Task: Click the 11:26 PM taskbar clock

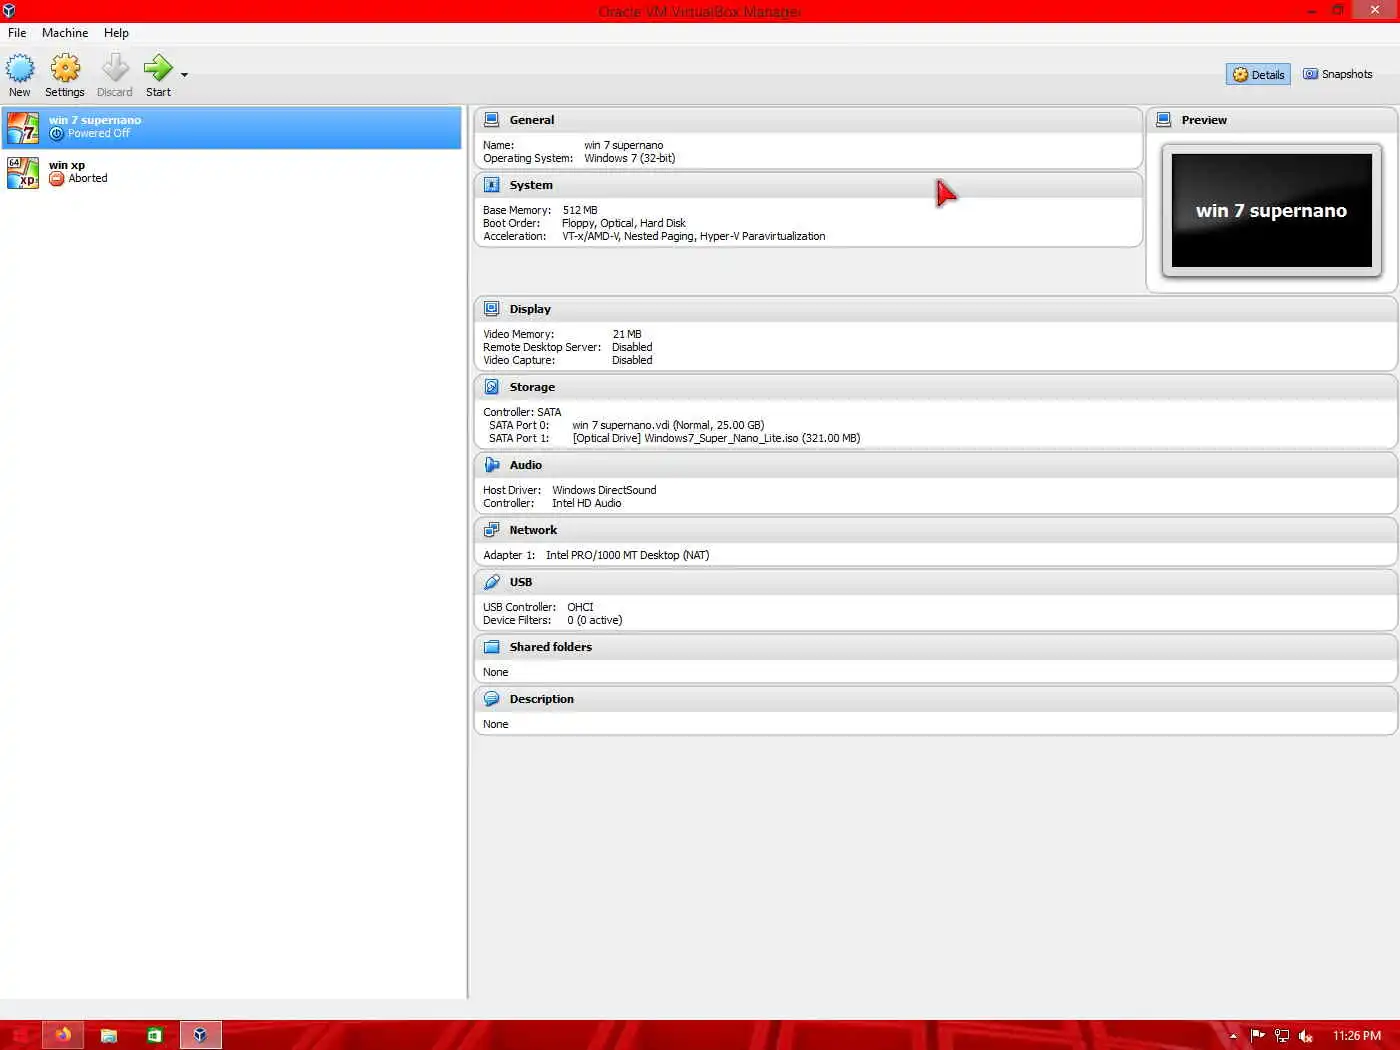Action: point(1357,1036)
